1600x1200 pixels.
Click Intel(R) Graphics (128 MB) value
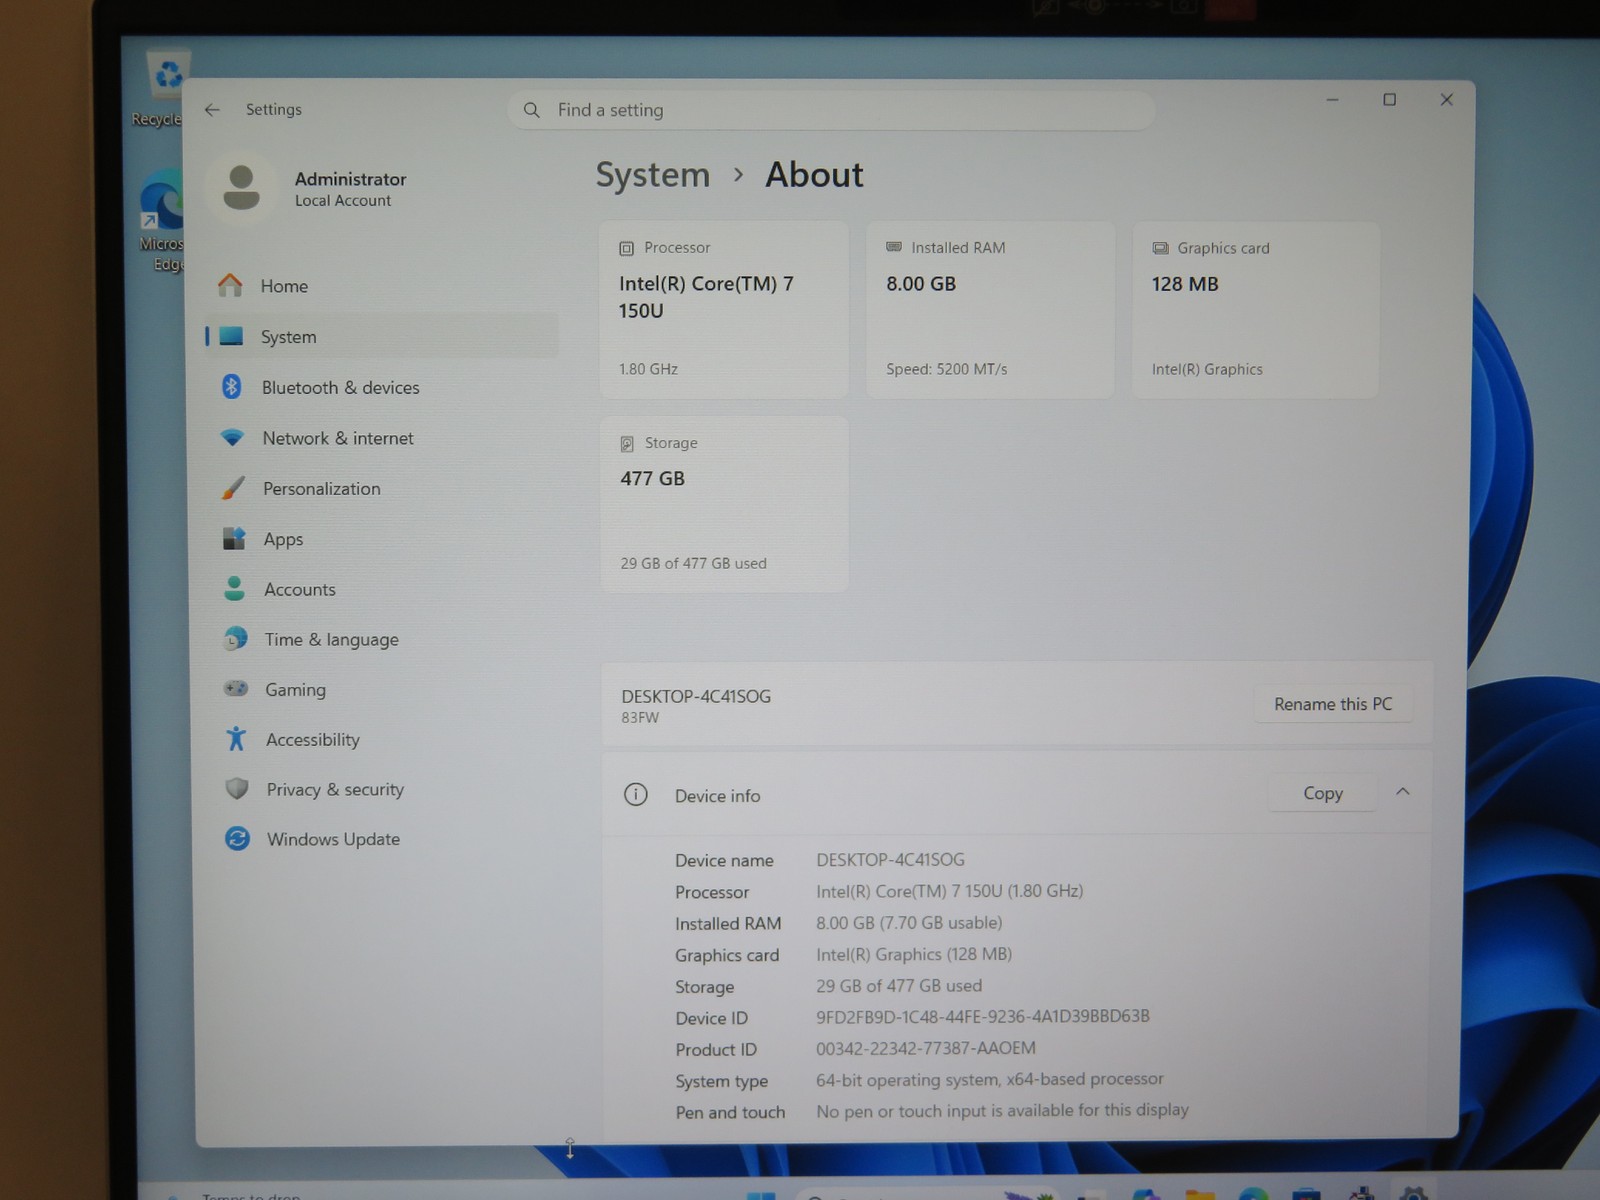pos(914,954)
